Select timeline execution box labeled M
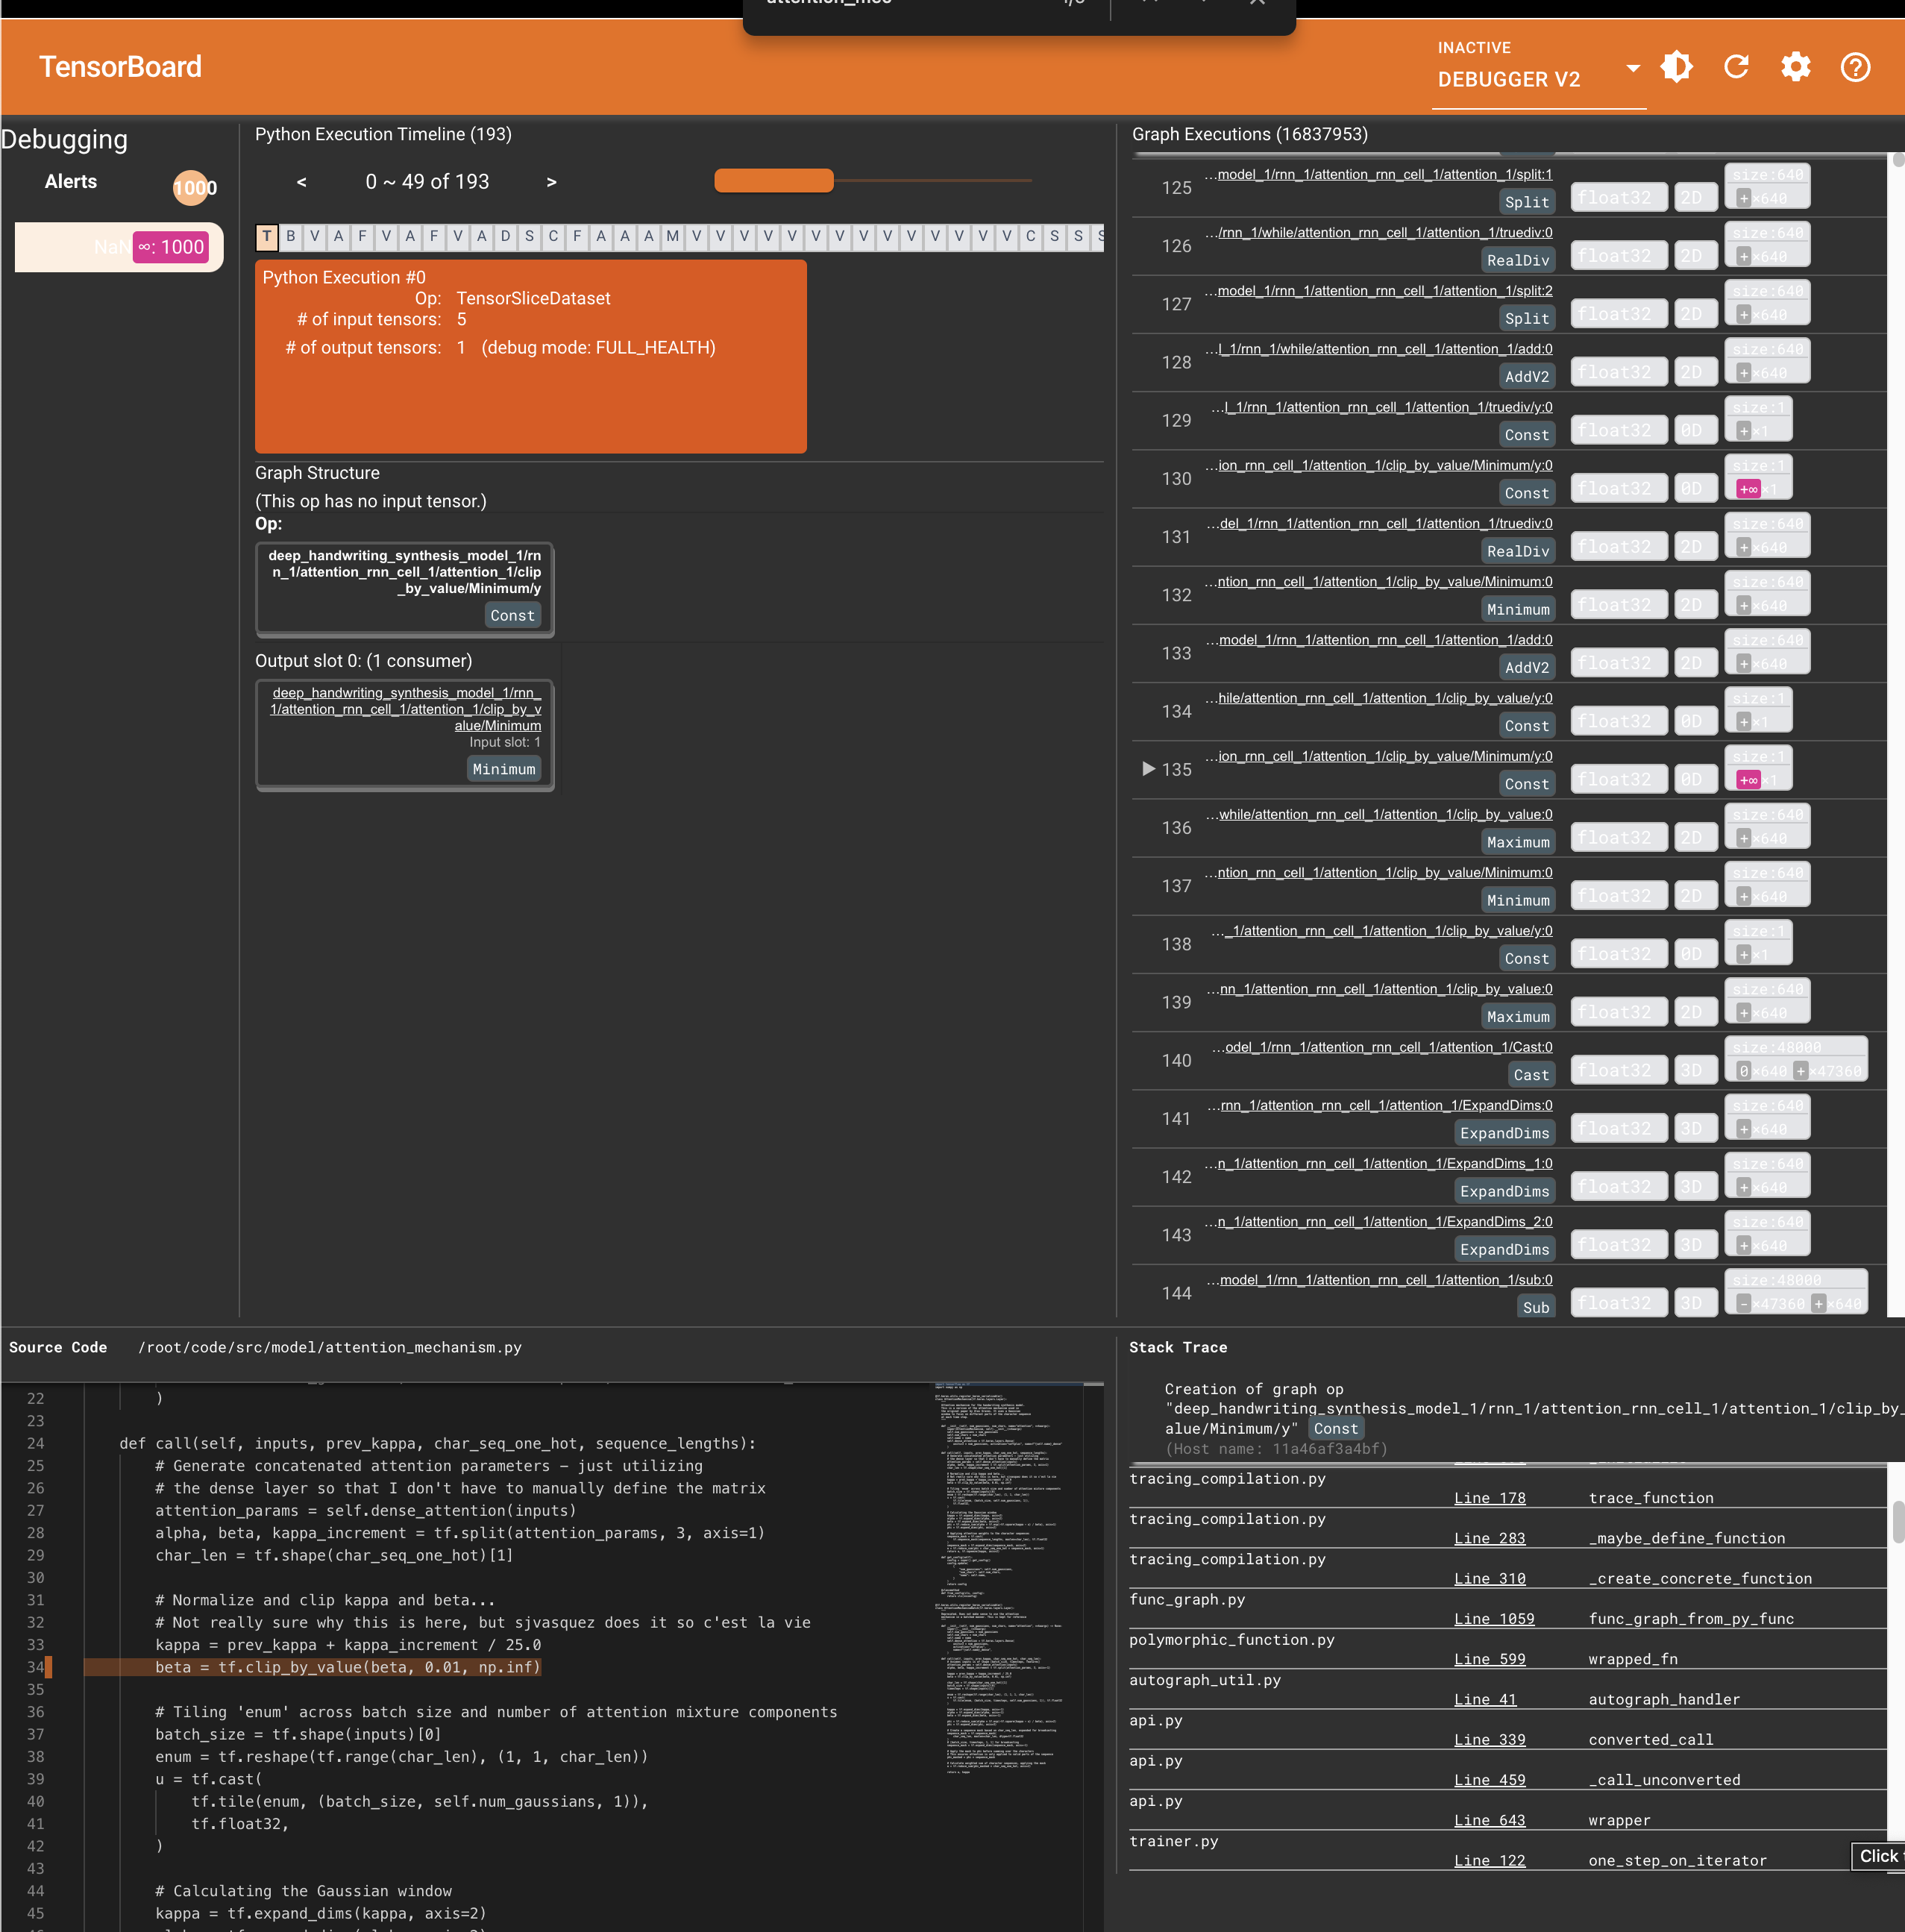Image resolution: width=1905 pixels, height=1932 pixels. 672,236
